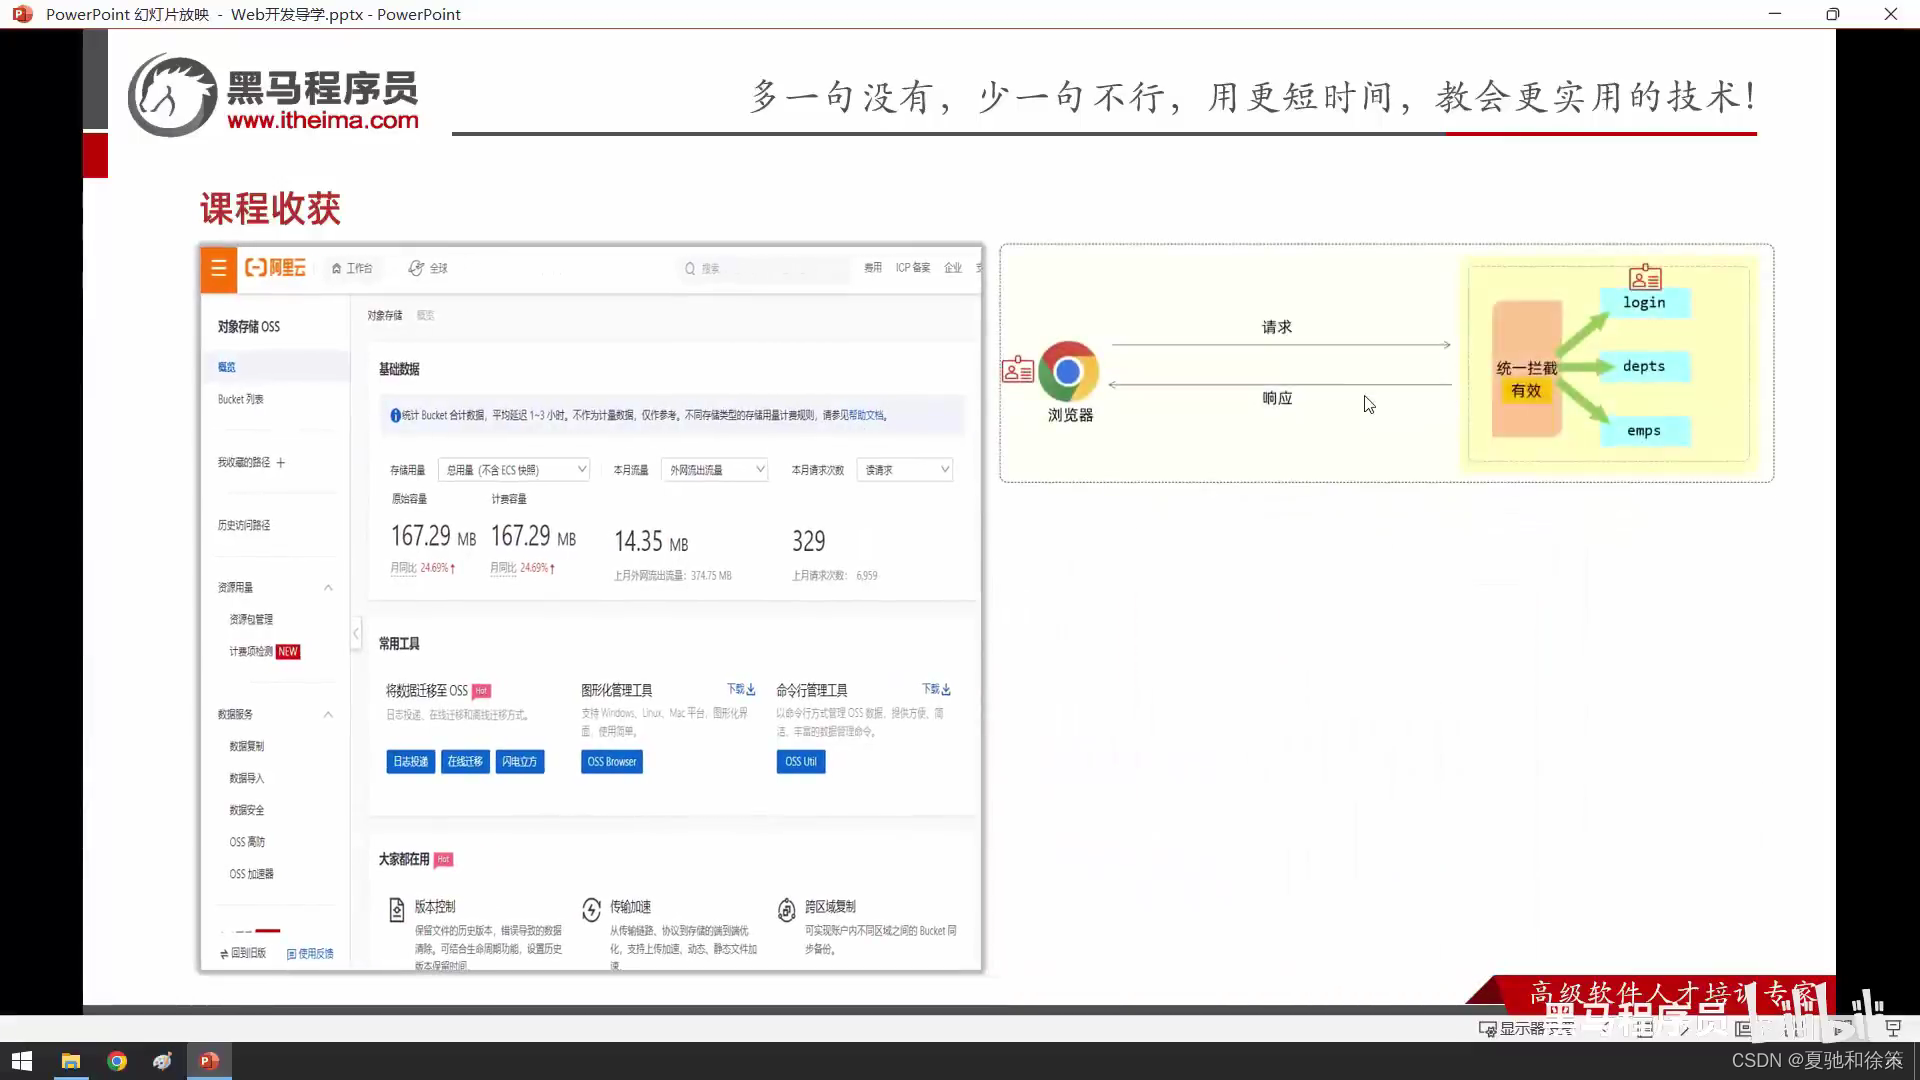The height and width of the screenshot is (1080, 1920).
Task: Open the 总用量 (不含 ECS 快照) dropdown
Action: [x=514, y=470]
